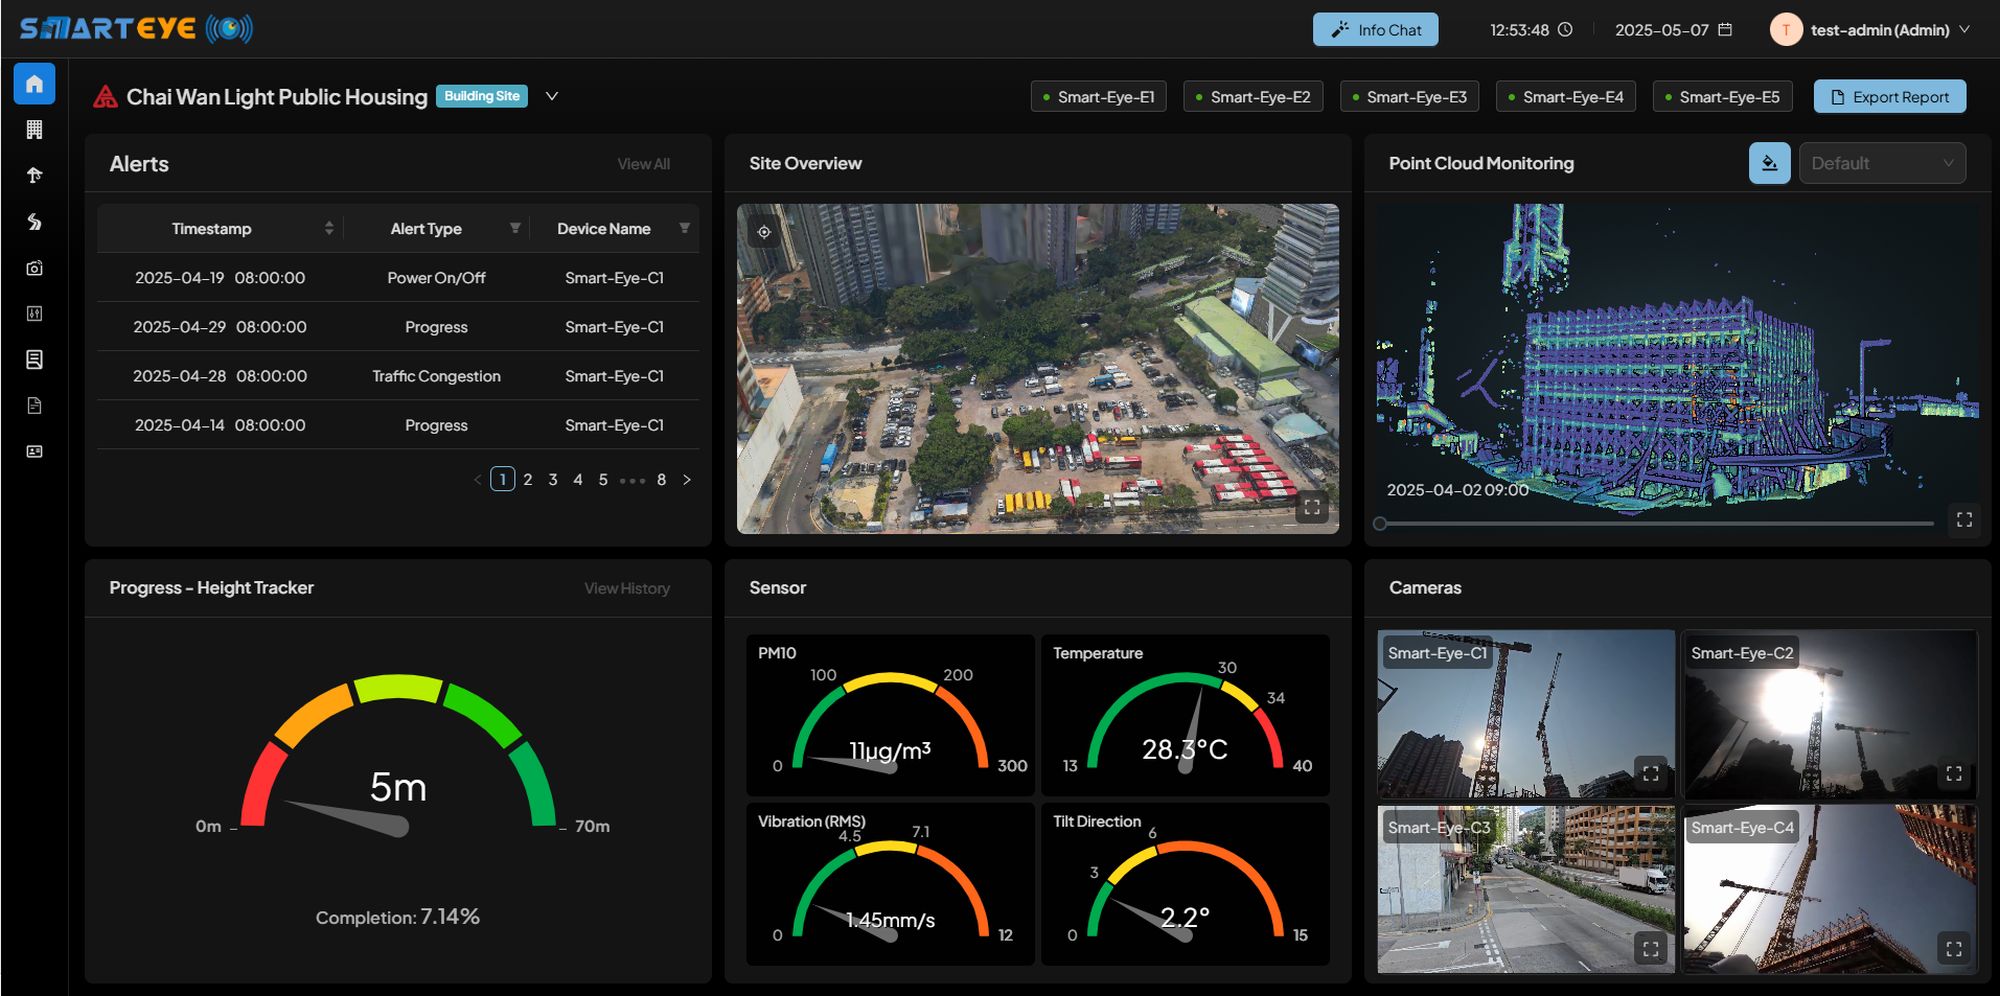Image resolution: width=2000 pixels, height=996 pixels.
Task: Toggle the Smart-Eye-E3 device chip
Action: (x=1409, y=97)
